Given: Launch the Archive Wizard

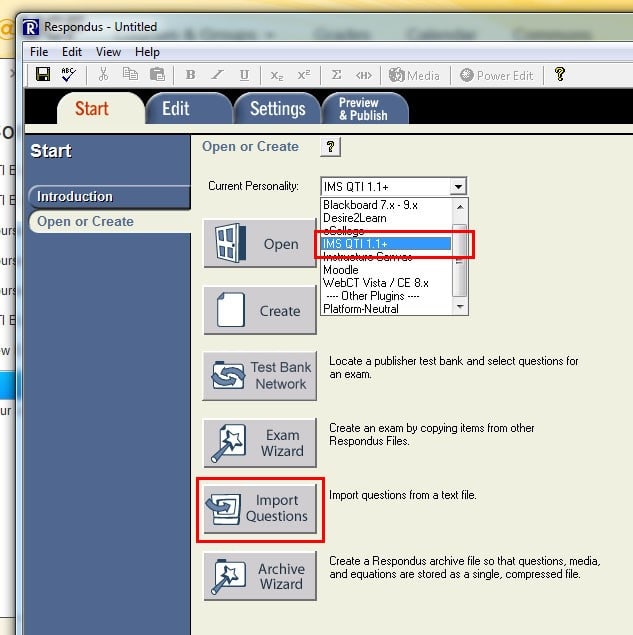Looking at the screenshot, I should pos(260,576).
